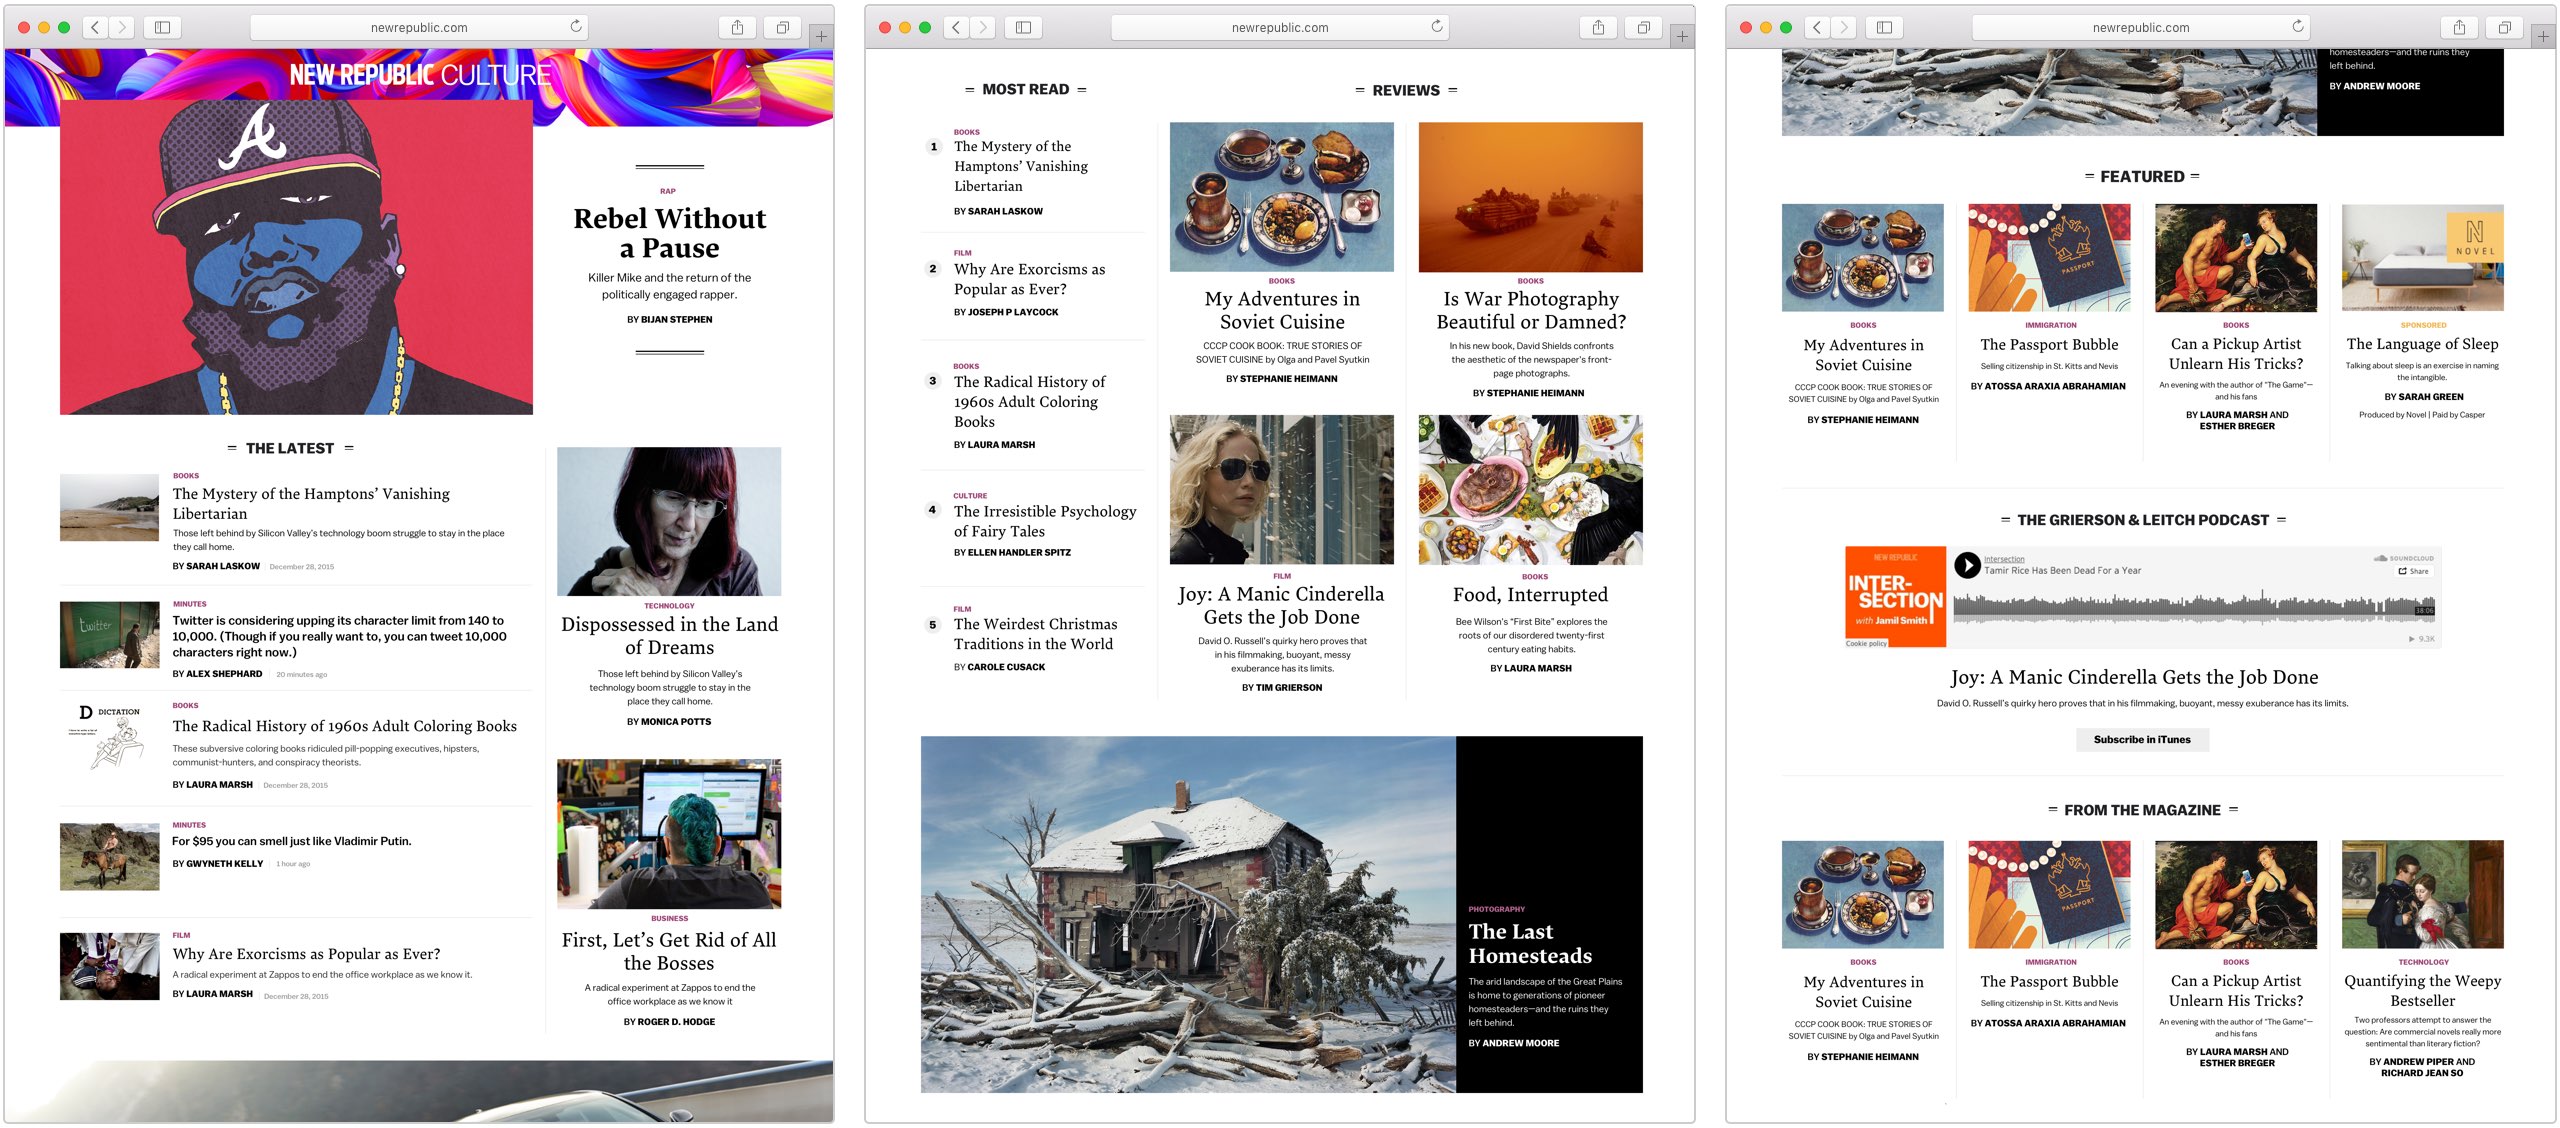This screenshot has height=1128, width=2560.
Task: Open Rebel Without a Pause headline
Action: 670,233
